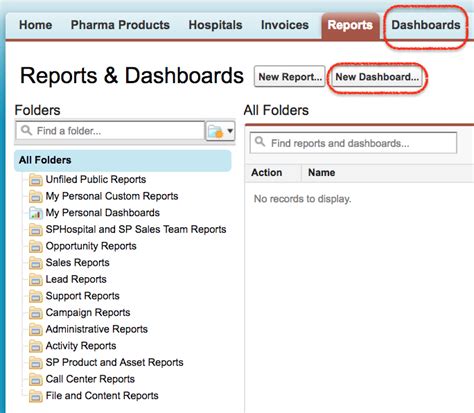474x413 pixels.
Task: Click the My Personal Dashboards chart icon
Action: click(x=36, y=213)
